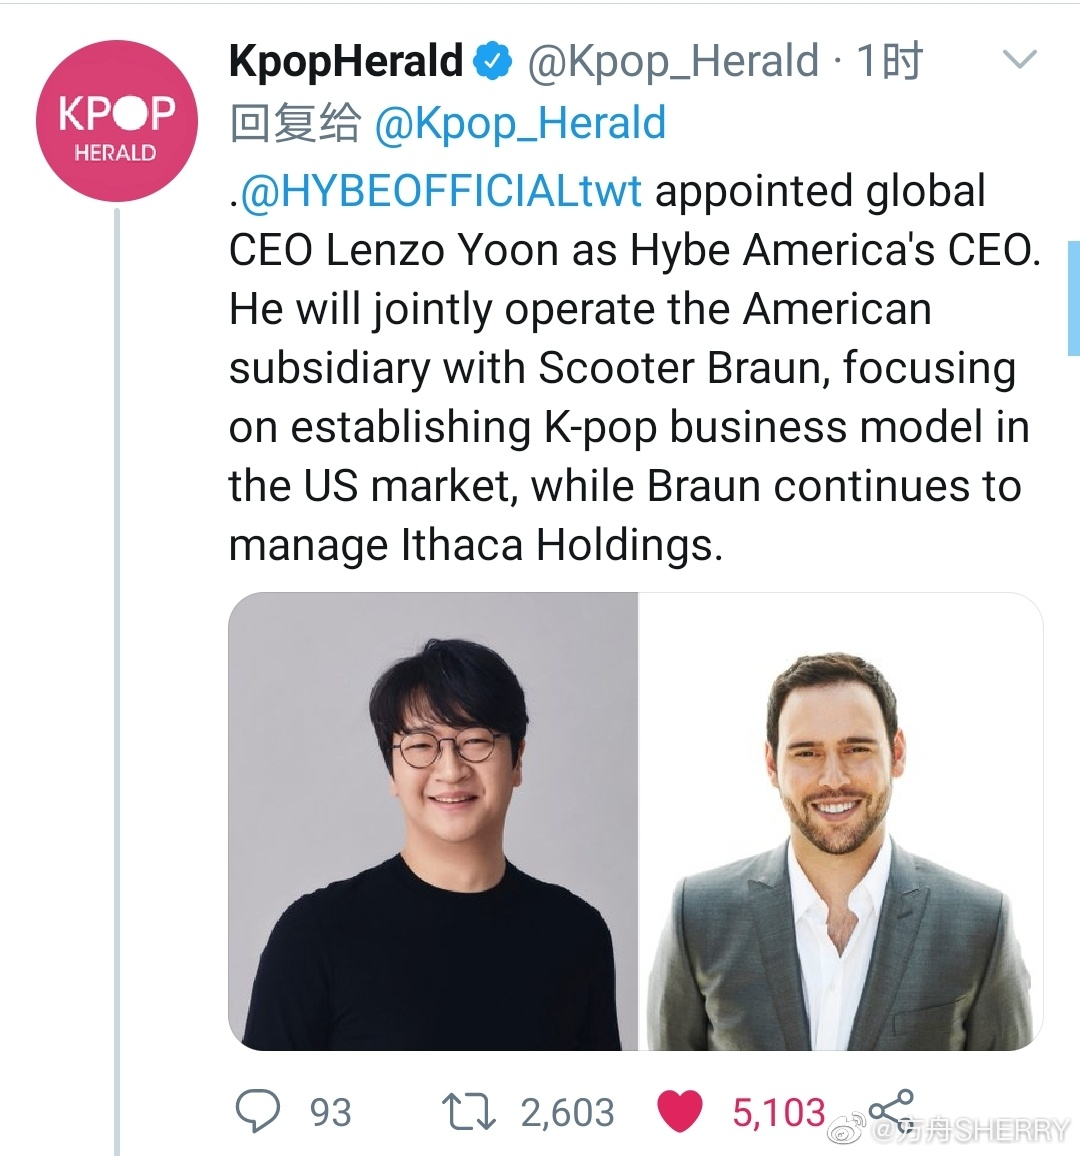Screen dimensions: 1080x1156
Task: Open the reply speech bubble icon
Action: pos(257,1111)
